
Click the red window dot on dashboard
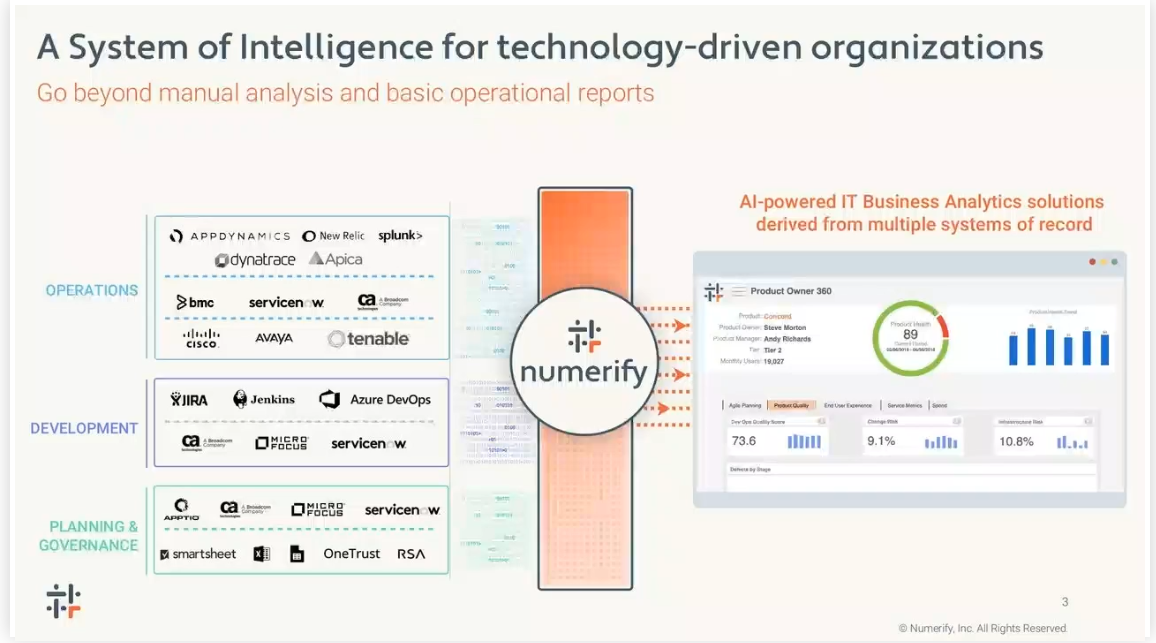tap(1092, 262)
